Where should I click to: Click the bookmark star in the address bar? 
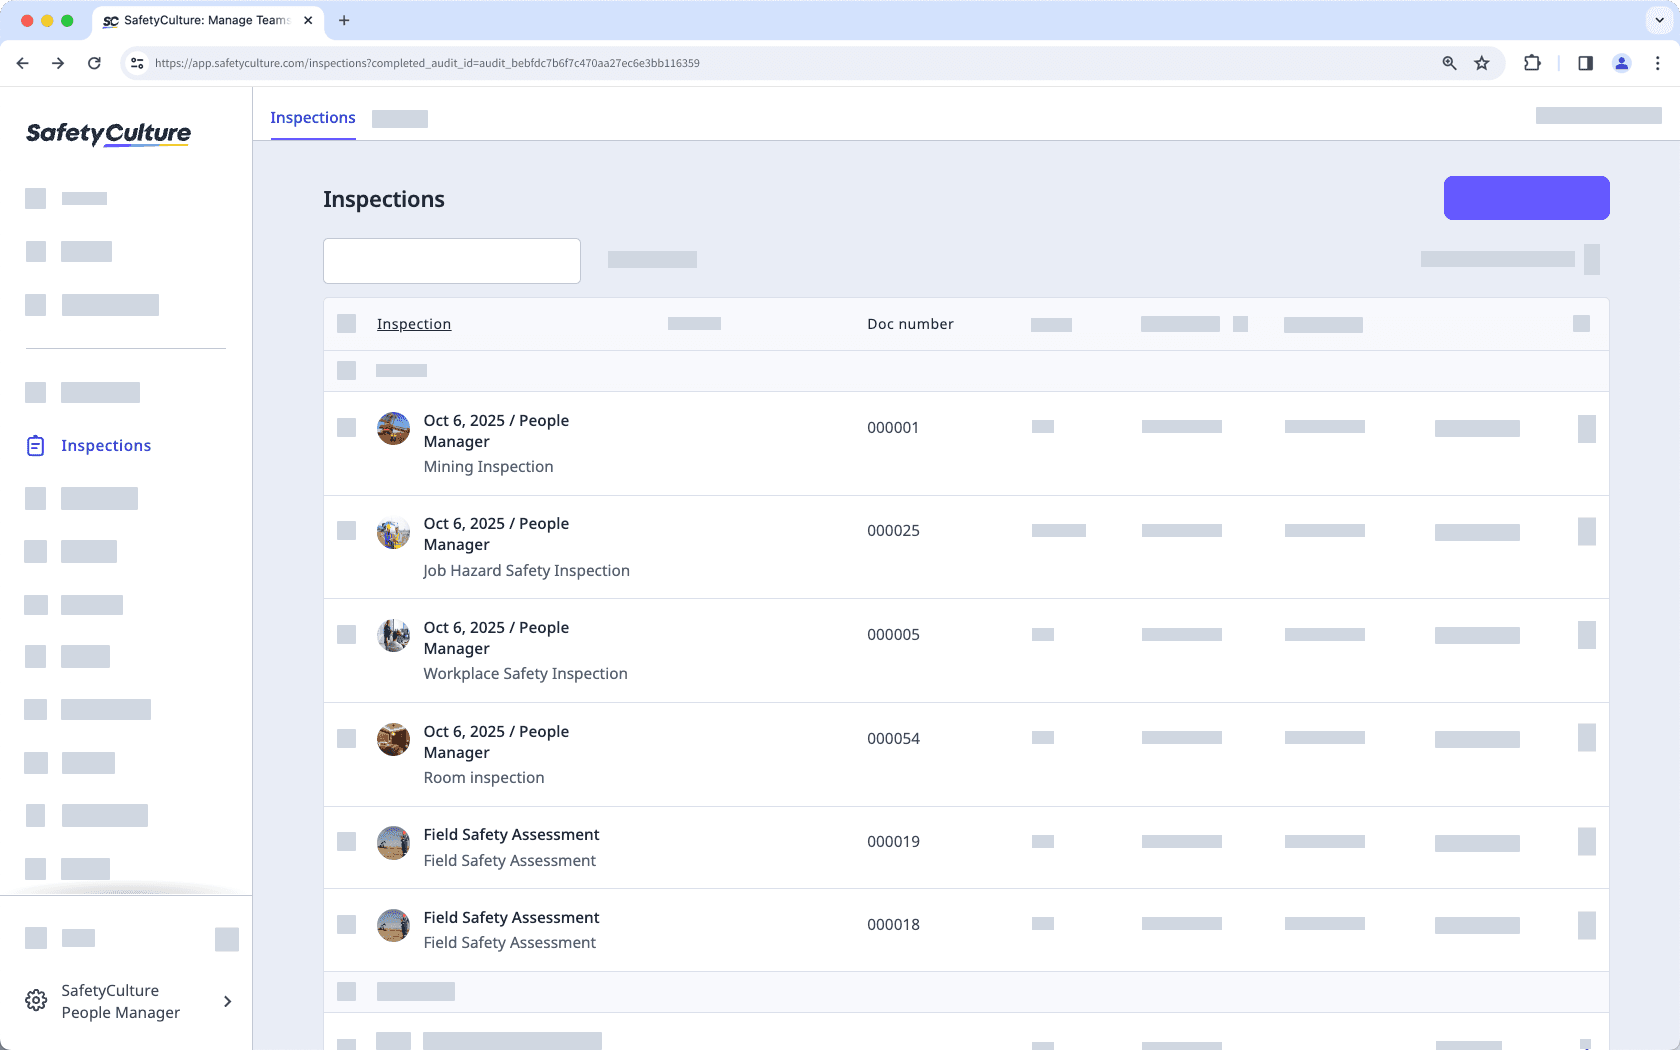click(1481, 62)
